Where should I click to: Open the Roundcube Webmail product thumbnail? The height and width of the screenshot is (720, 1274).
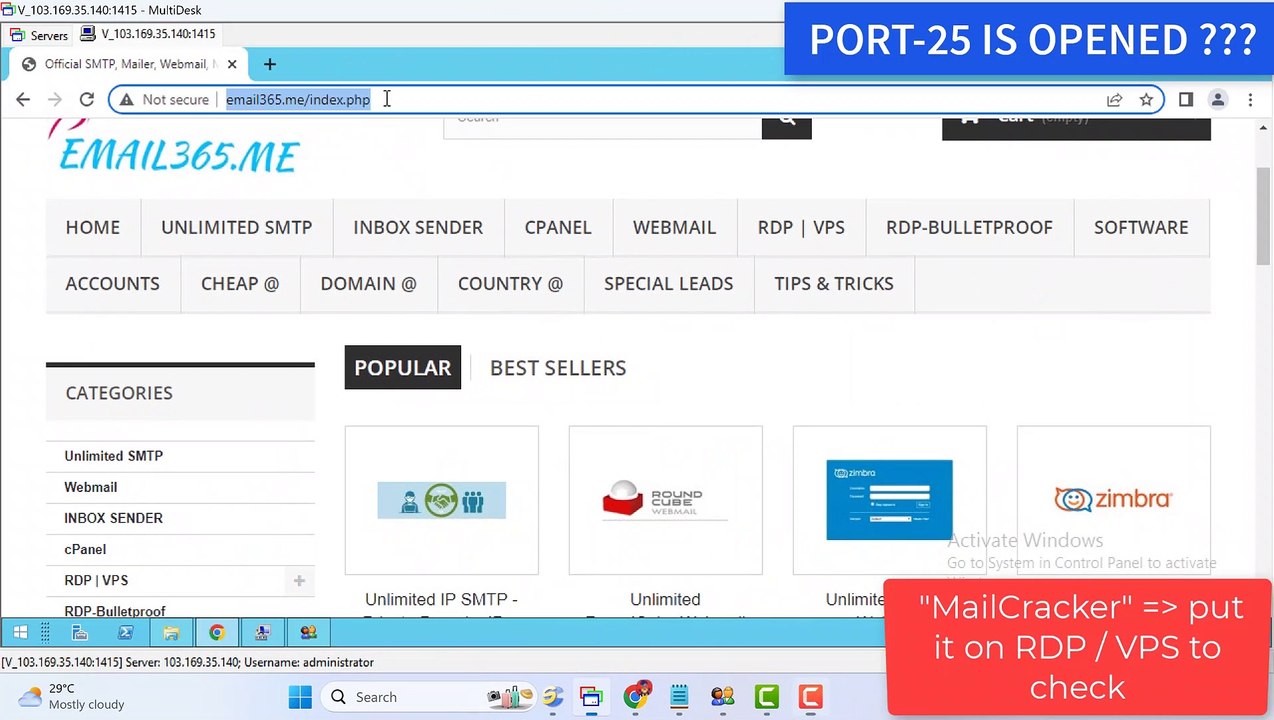(666, 500)
